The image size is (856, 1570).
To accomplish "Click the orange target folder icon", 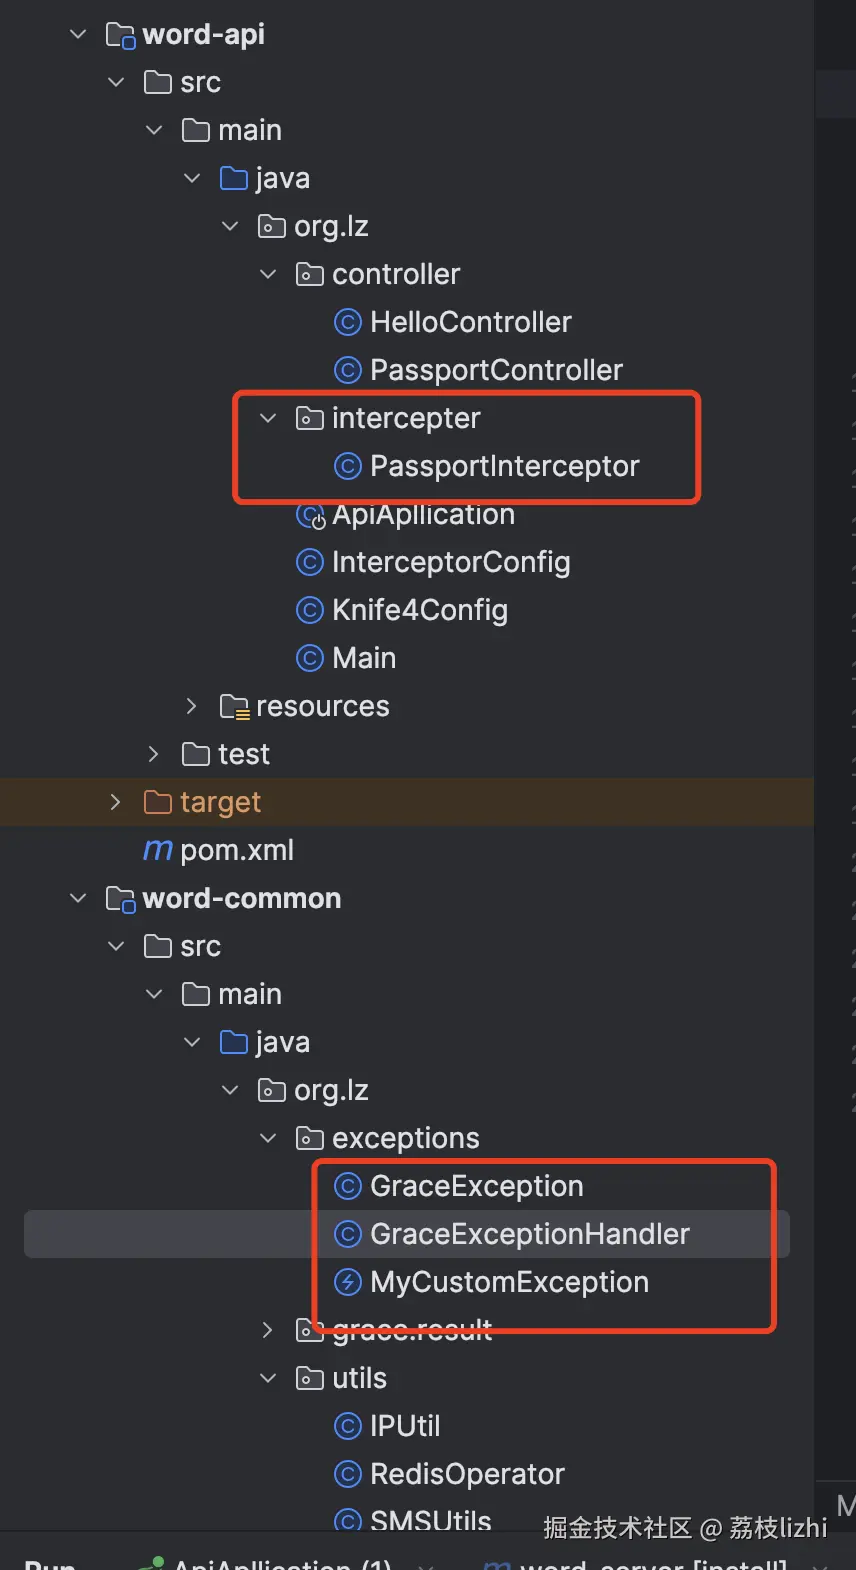I will 158,802.
